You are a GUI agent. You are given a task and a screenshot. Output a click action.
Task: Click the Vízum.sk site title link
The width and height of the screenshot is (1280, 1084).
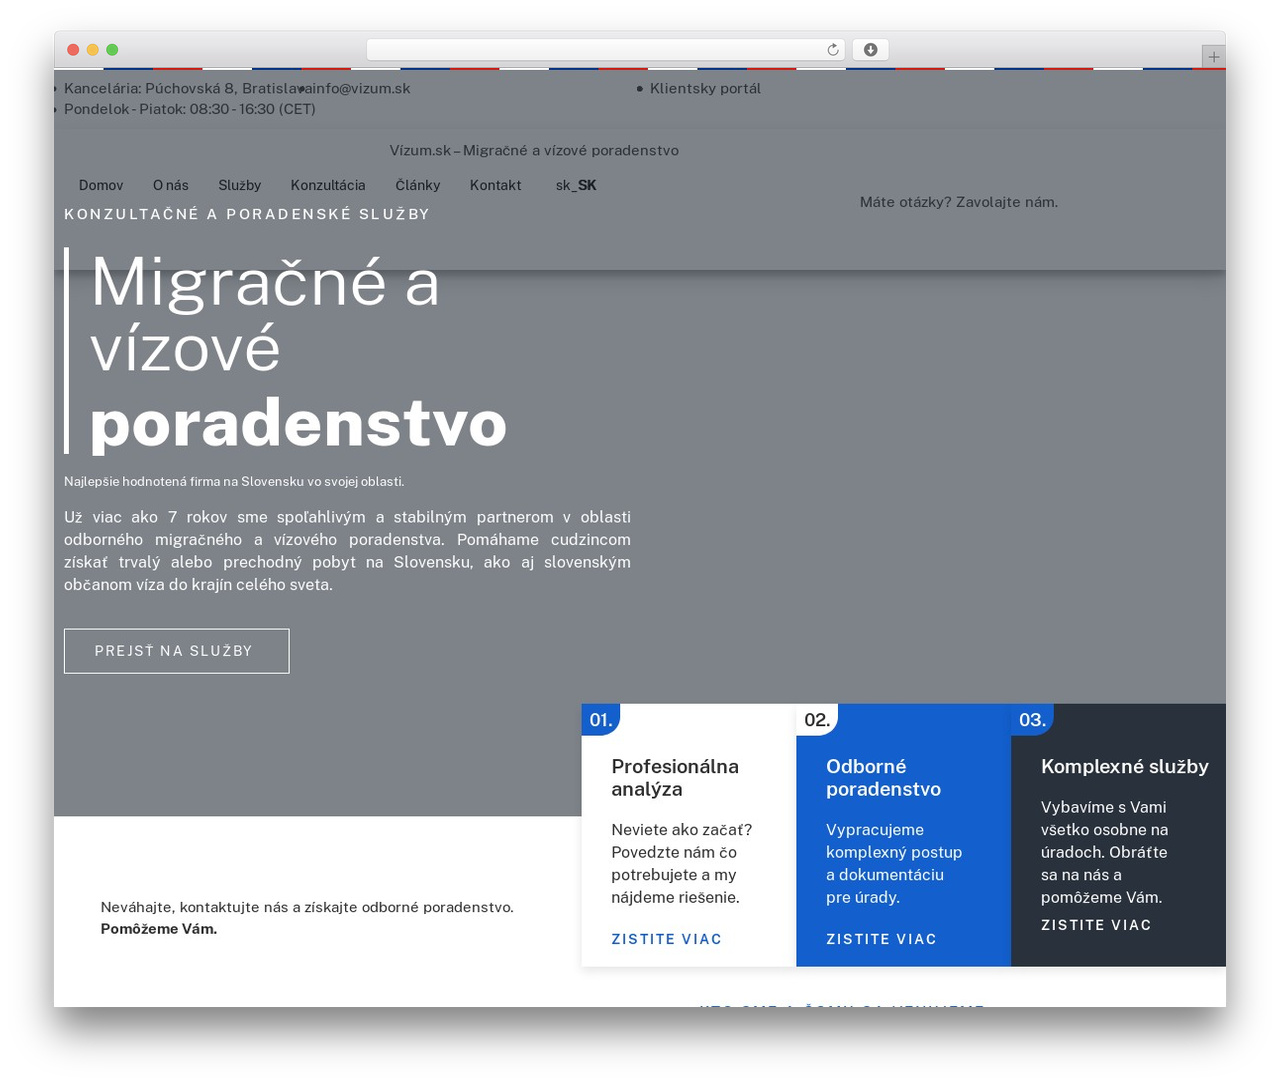534,150
